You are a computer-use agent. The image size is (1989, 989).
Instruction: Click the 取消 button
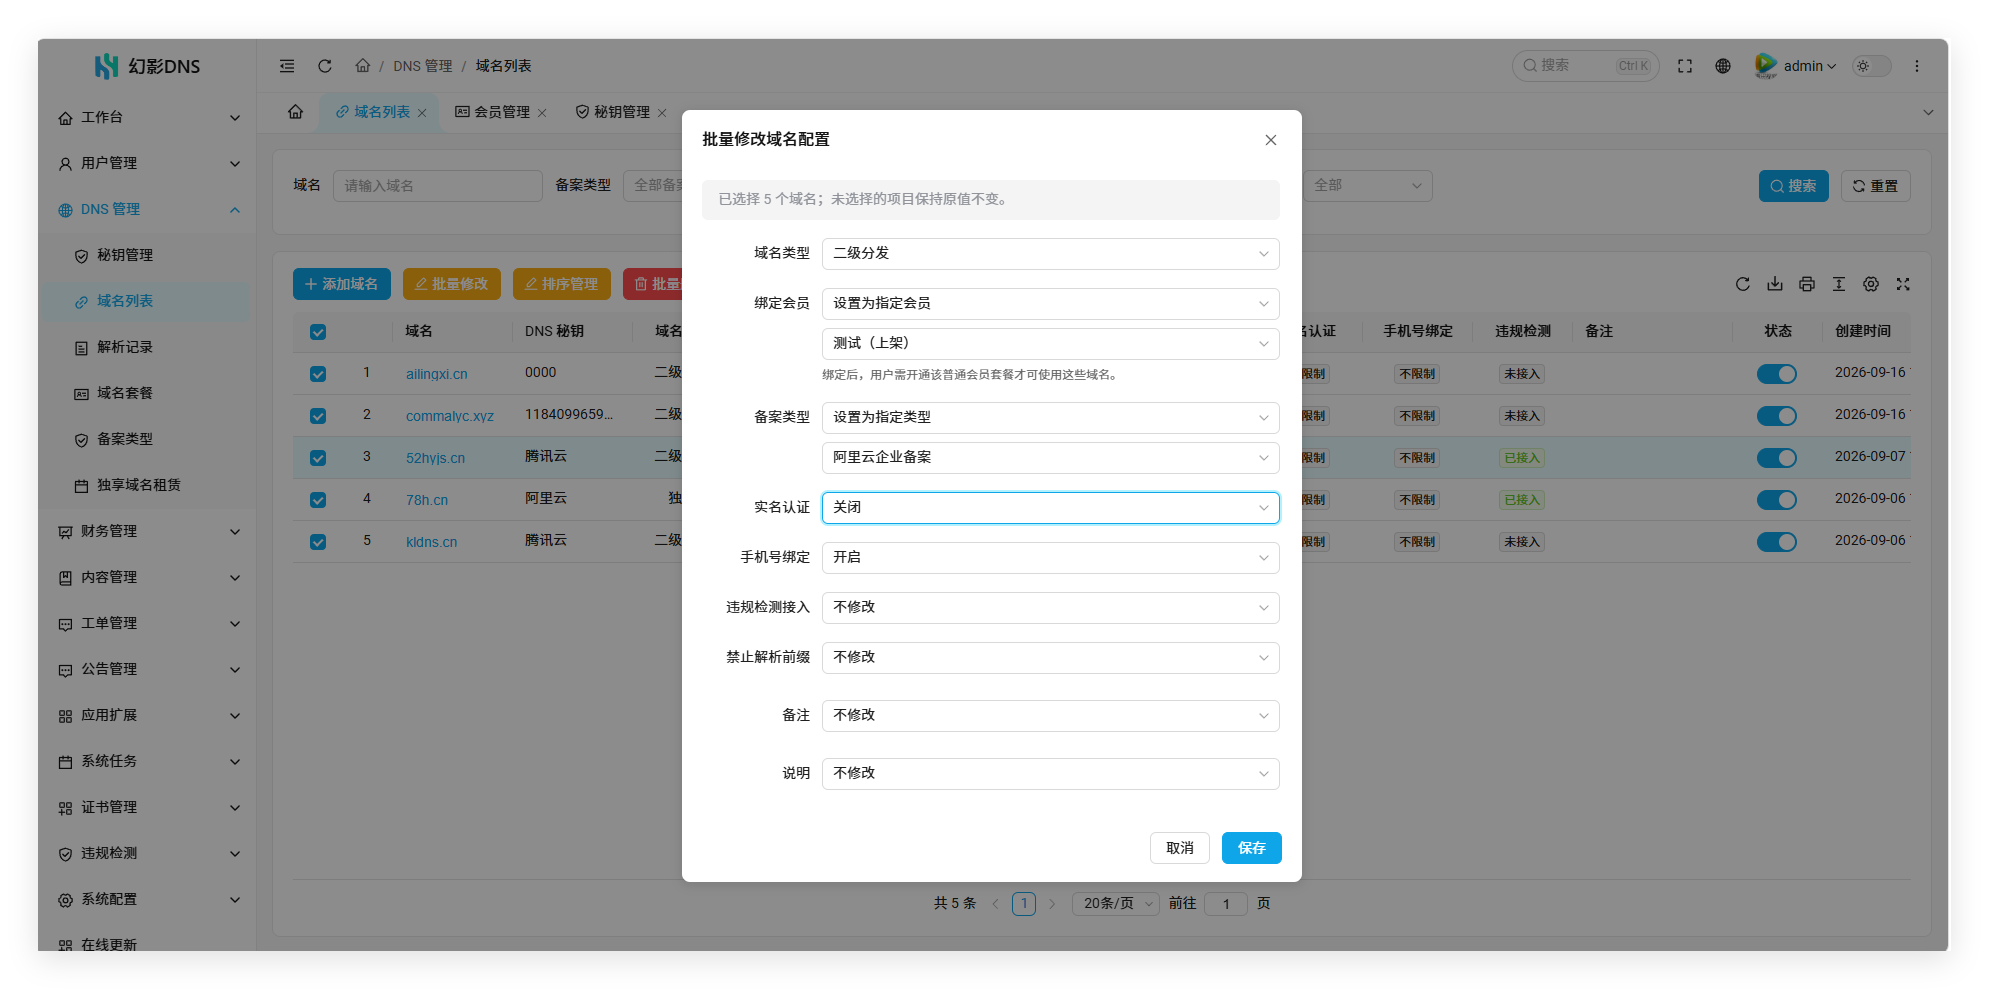1180,848
